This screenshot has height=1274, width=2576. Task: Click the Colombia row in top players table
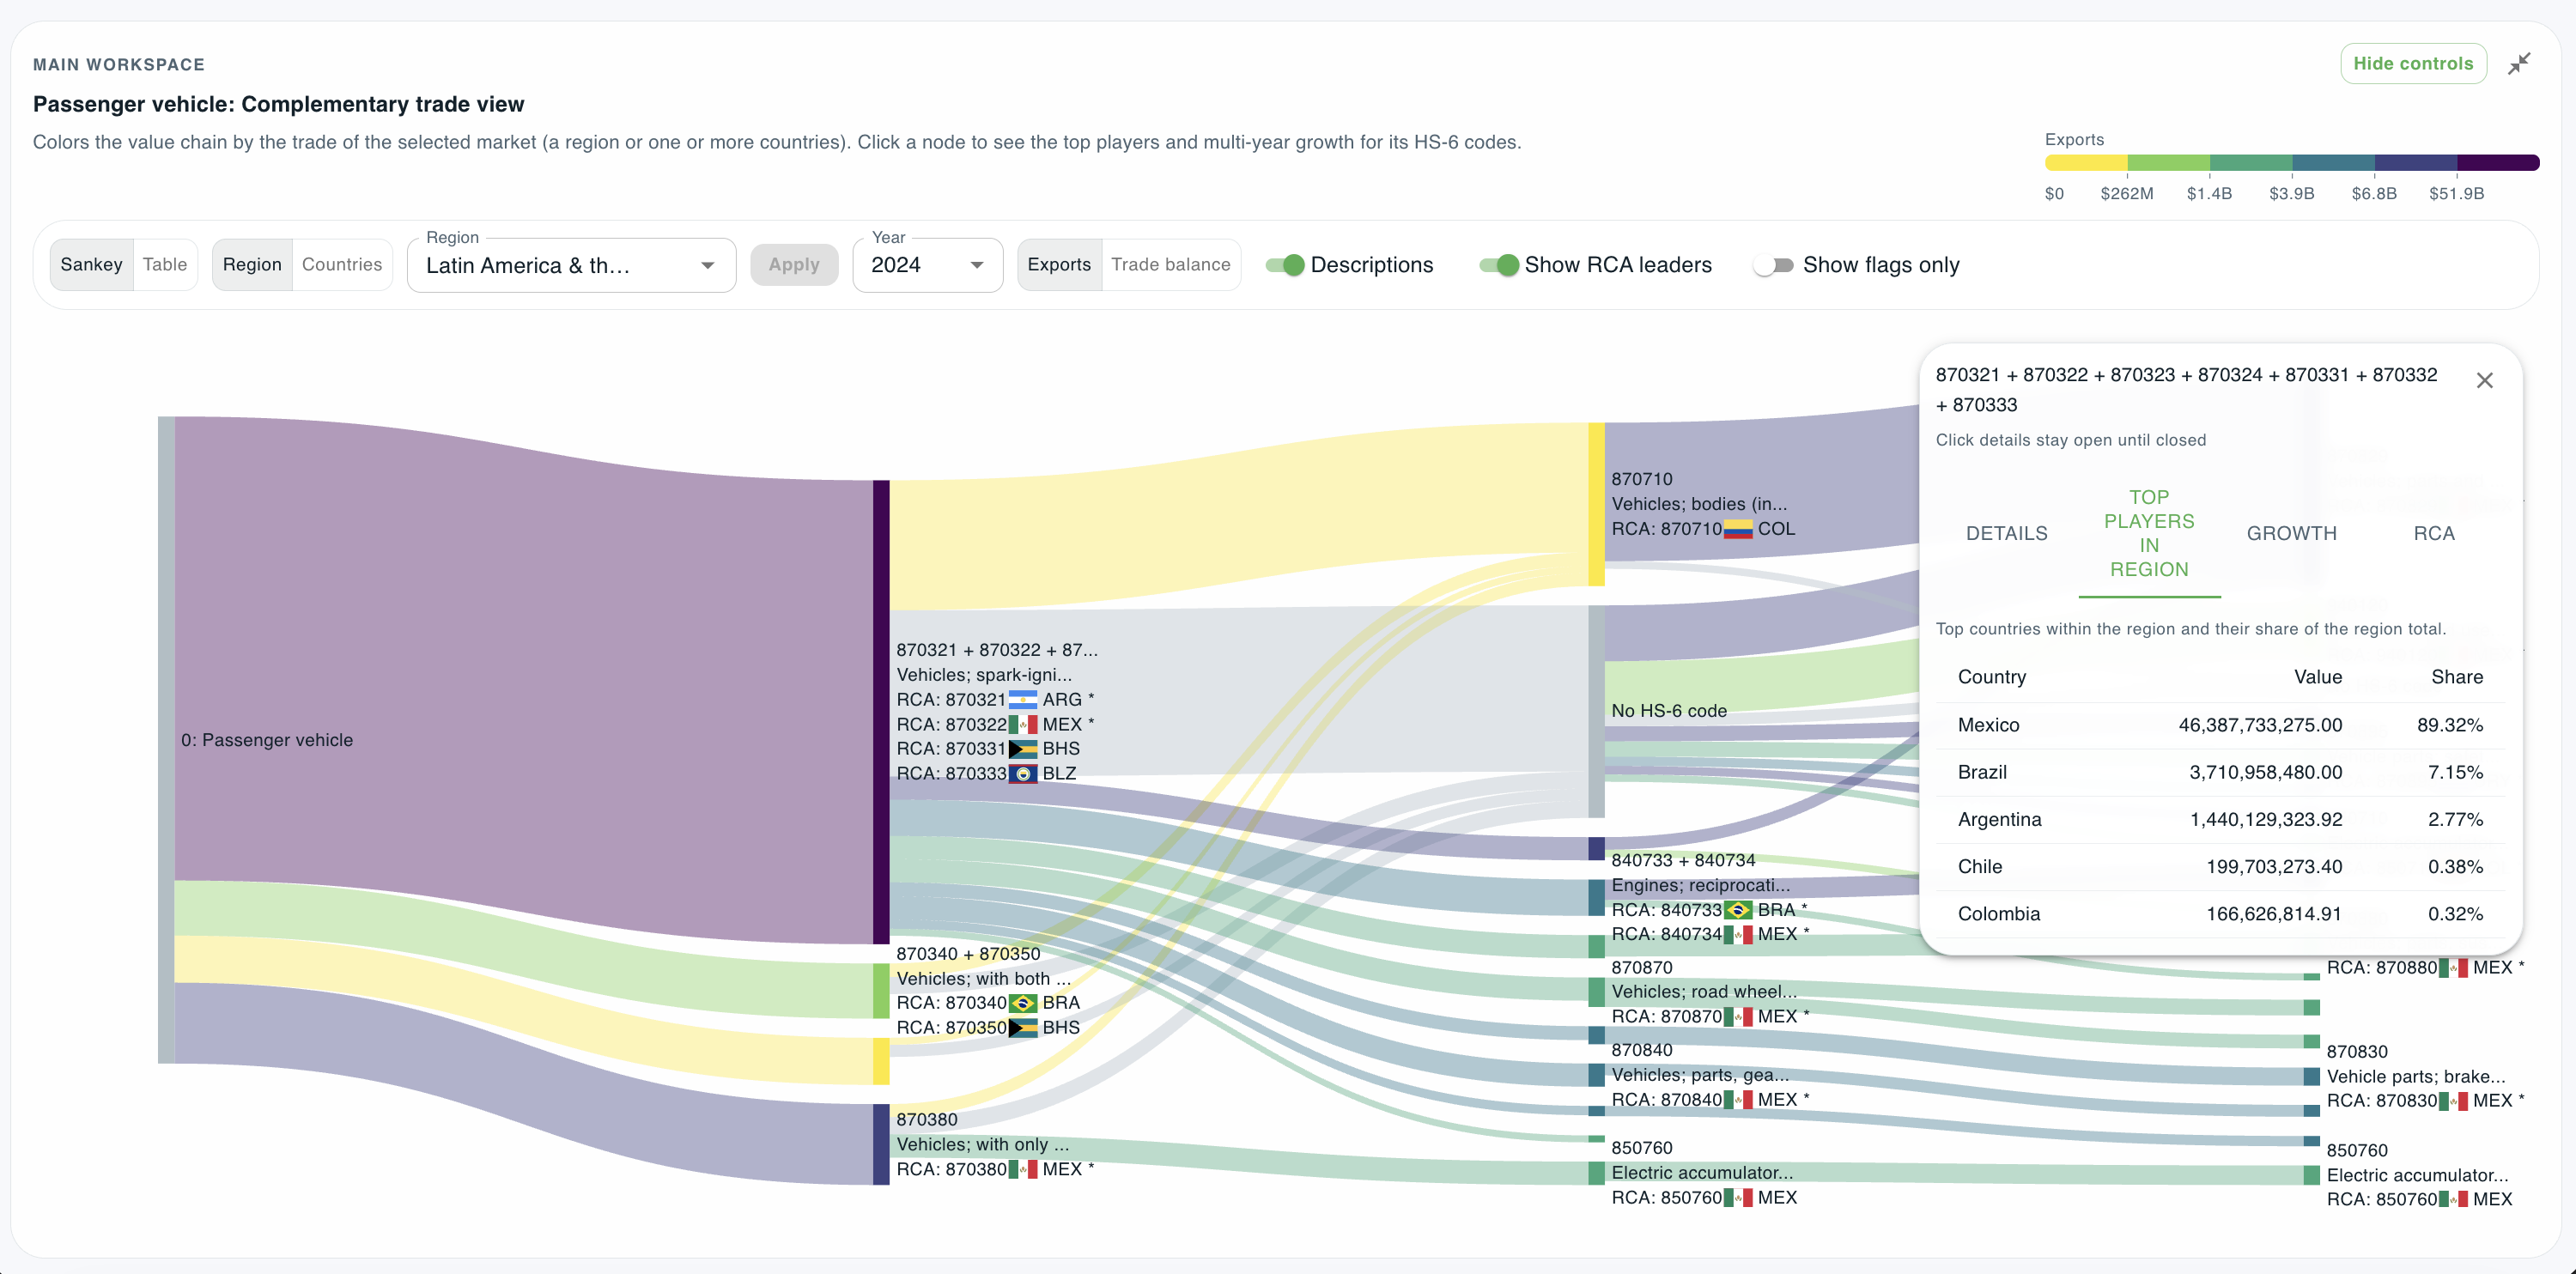(x=2220, y=913)
